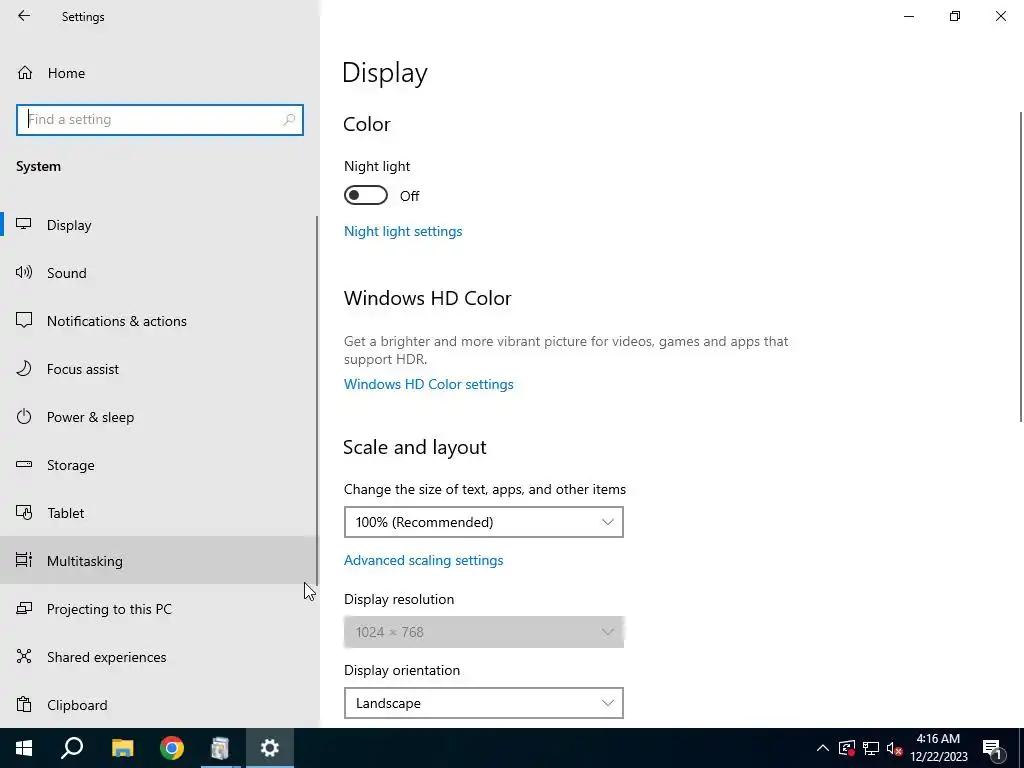The image size is (1024, 768).
Task: Open the Display orientation Landscape dropdown
Action: 483,703
